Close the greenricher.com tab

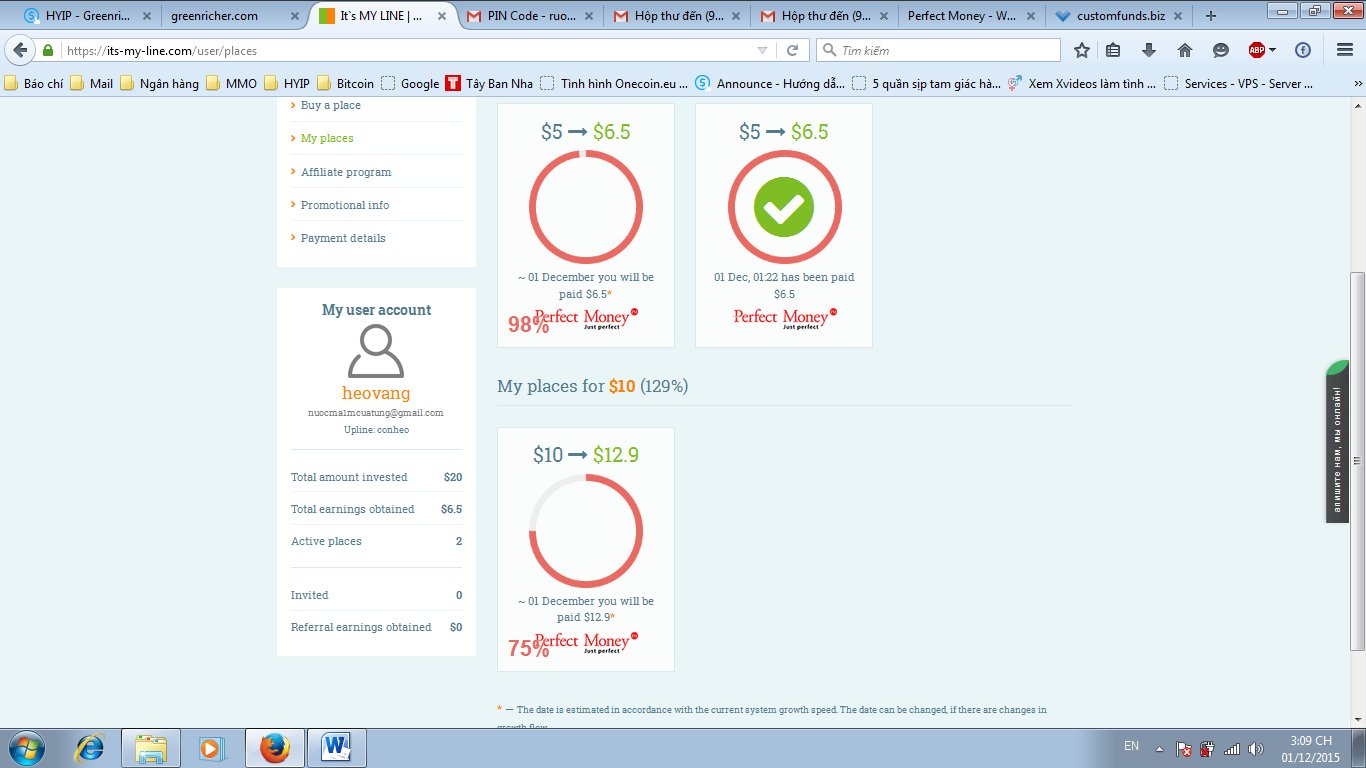tap(293, 16)
